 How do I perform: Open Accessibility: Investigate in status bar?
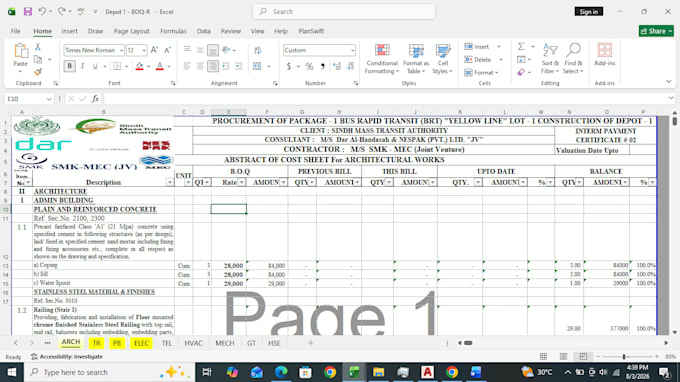point(67,356)
